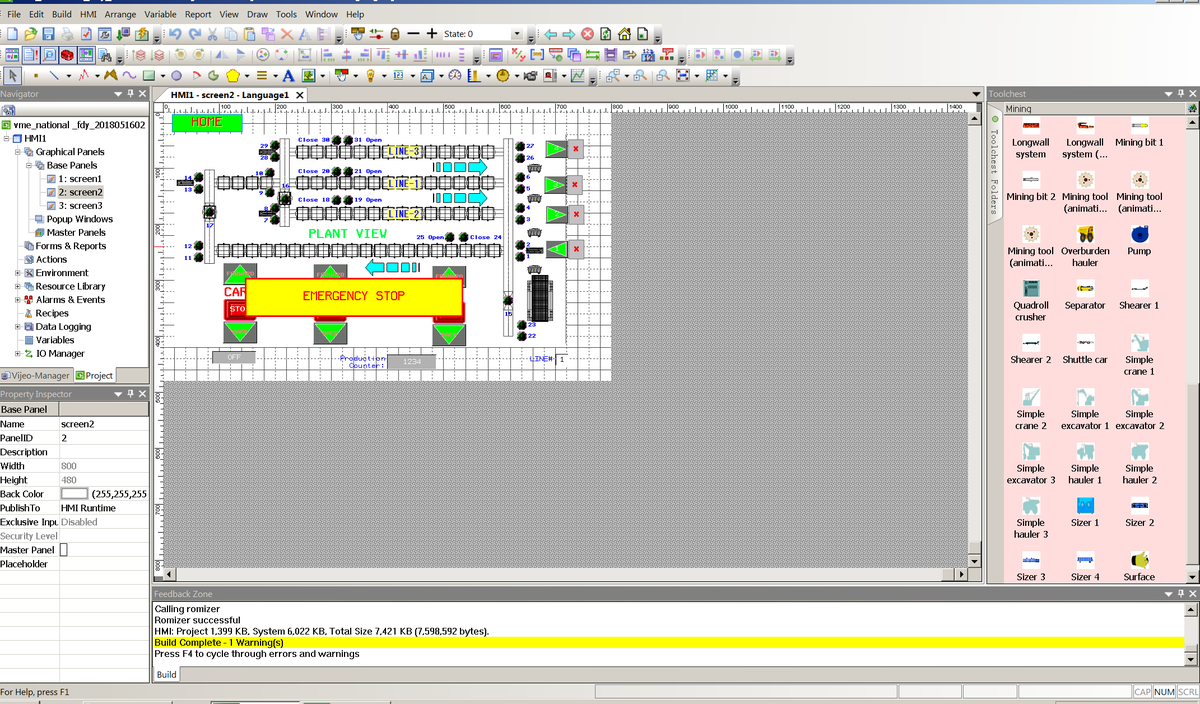
Task: Click Toolchest Folders vertical tab
Action: click(x=994, y=169)
